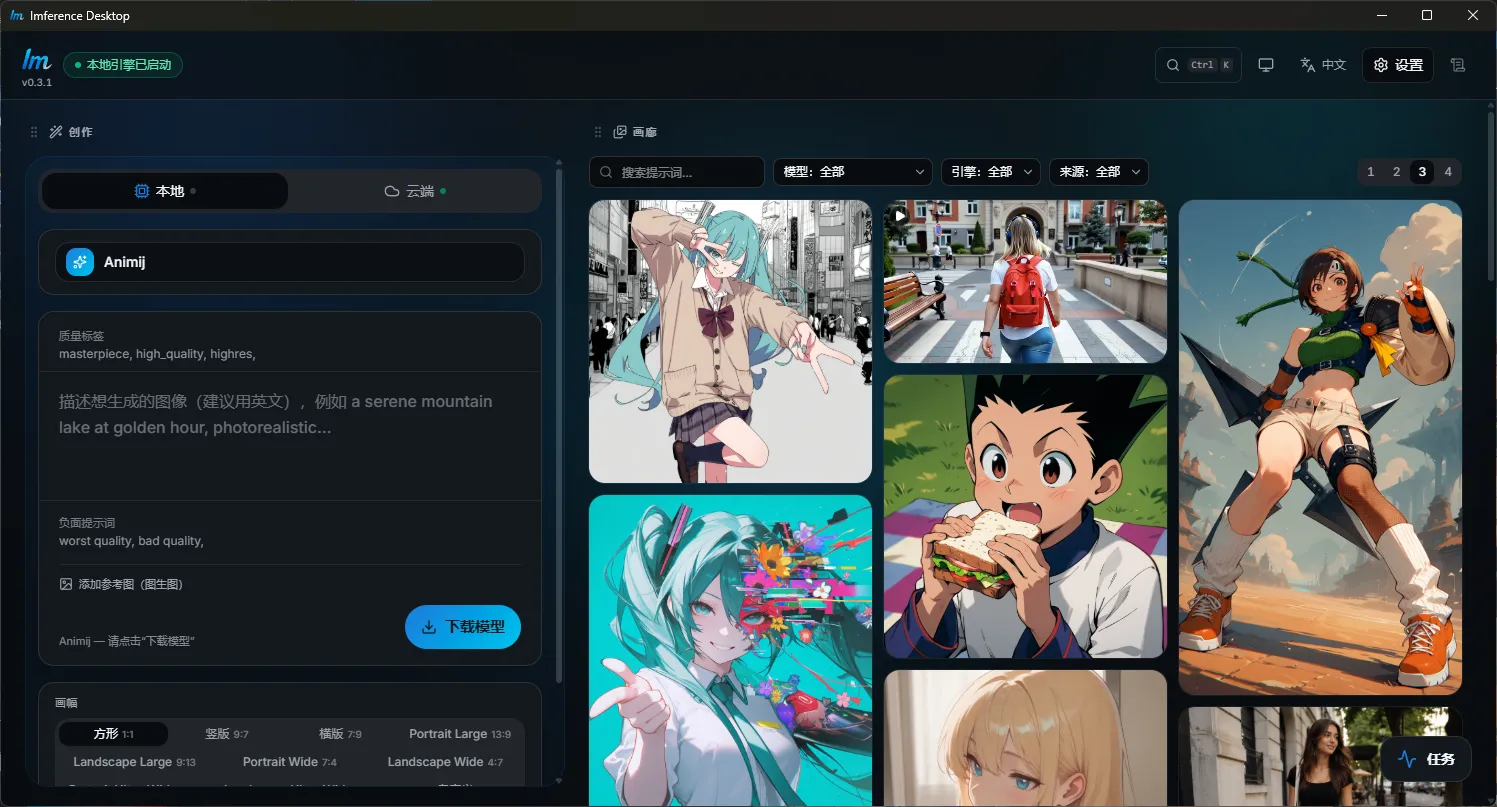Open the boy eating sandwich thumbnail
Viewport: 1497px width, 807px height.
pos(1025,516)
